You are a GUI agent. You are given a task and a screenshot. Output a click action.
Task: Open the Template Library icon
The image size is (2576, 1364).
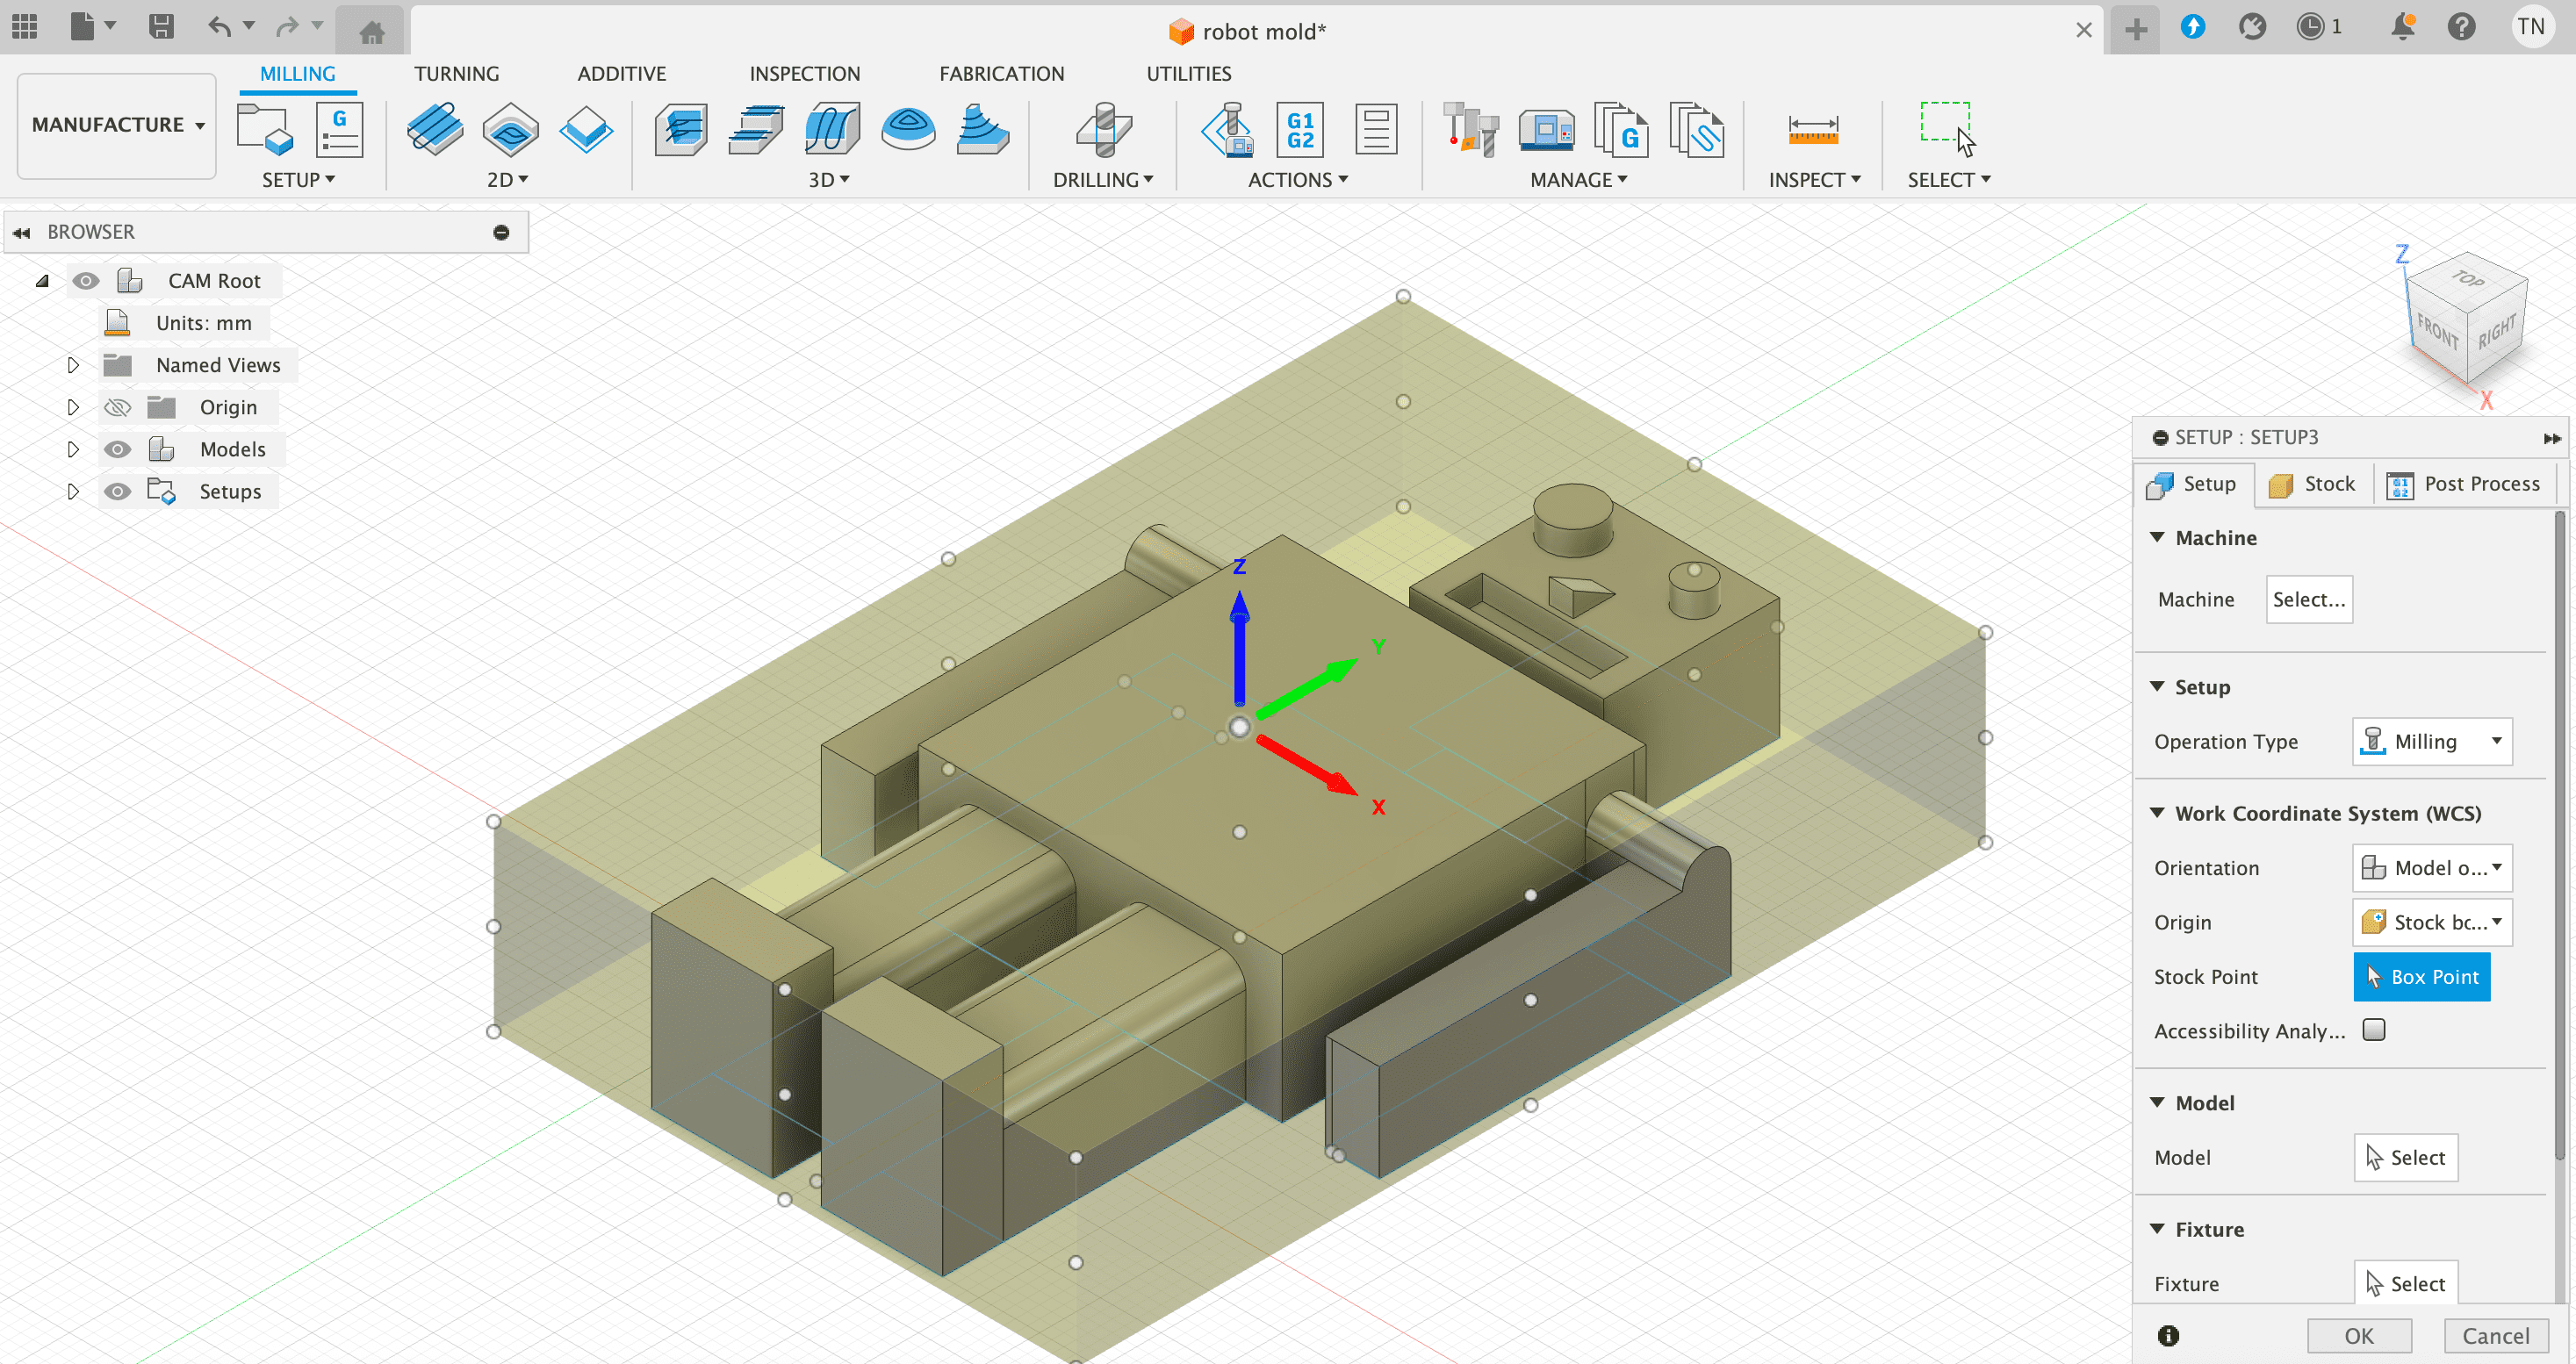pyautogui.click(x=1697, y=130)
